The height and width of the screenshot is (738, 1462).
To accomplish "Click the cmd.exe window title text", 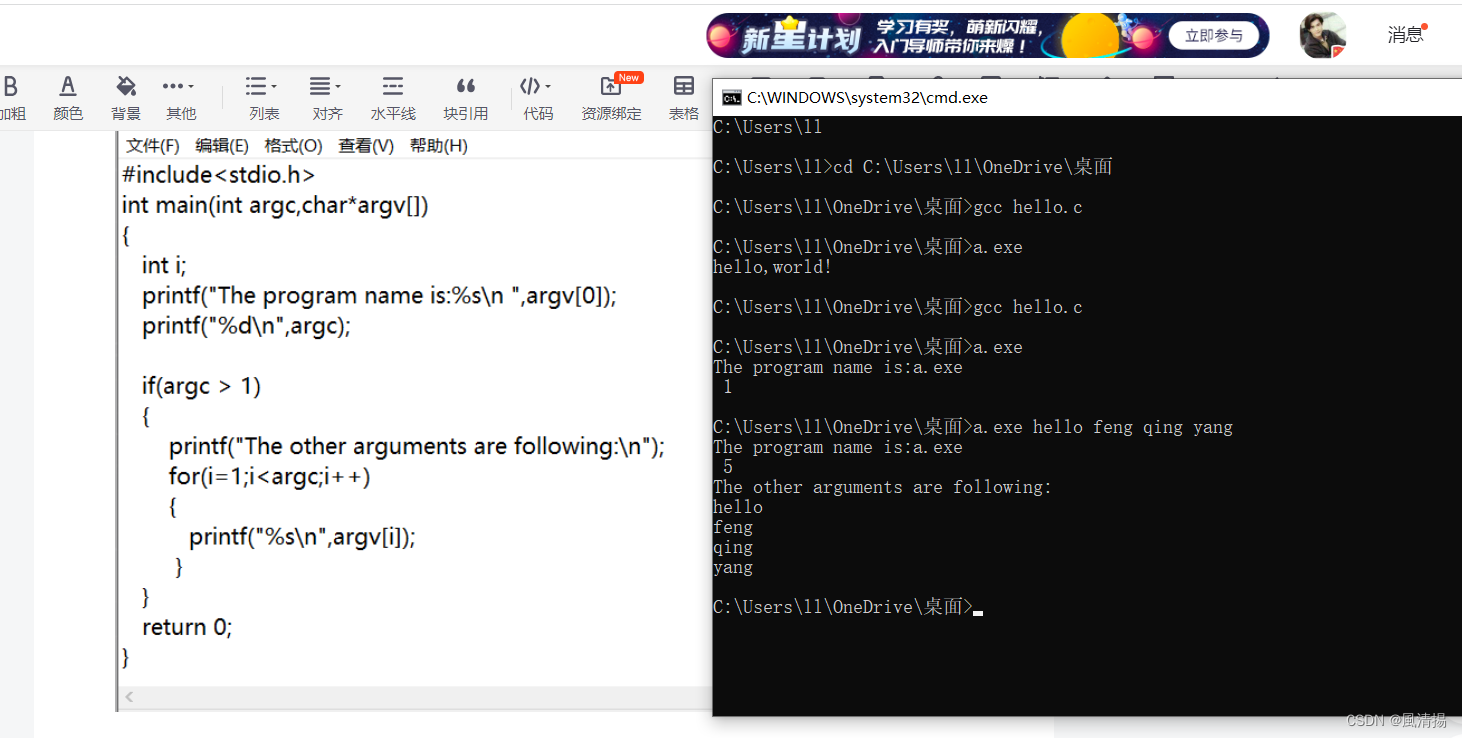I will [x=867, y=98].
